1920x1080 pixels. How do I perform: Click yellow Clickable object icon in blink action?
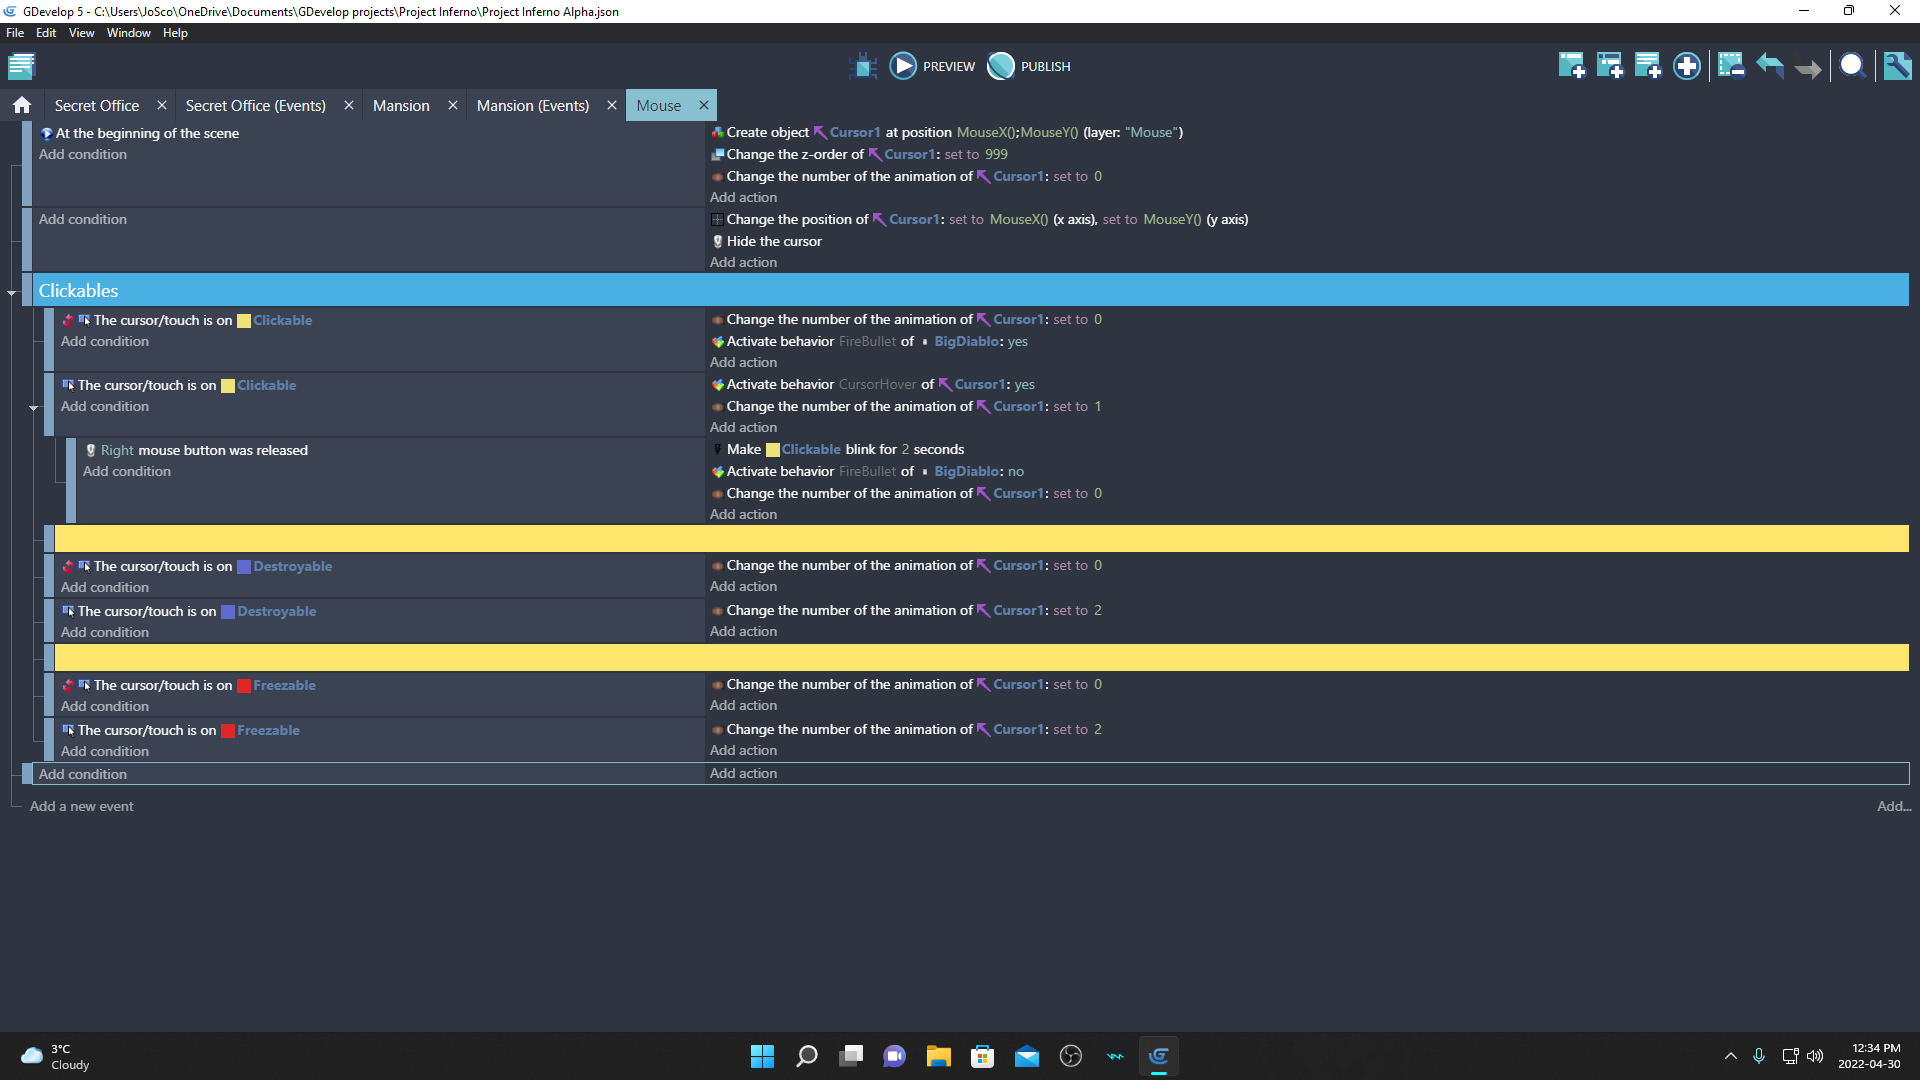click(x=772, y=450)
